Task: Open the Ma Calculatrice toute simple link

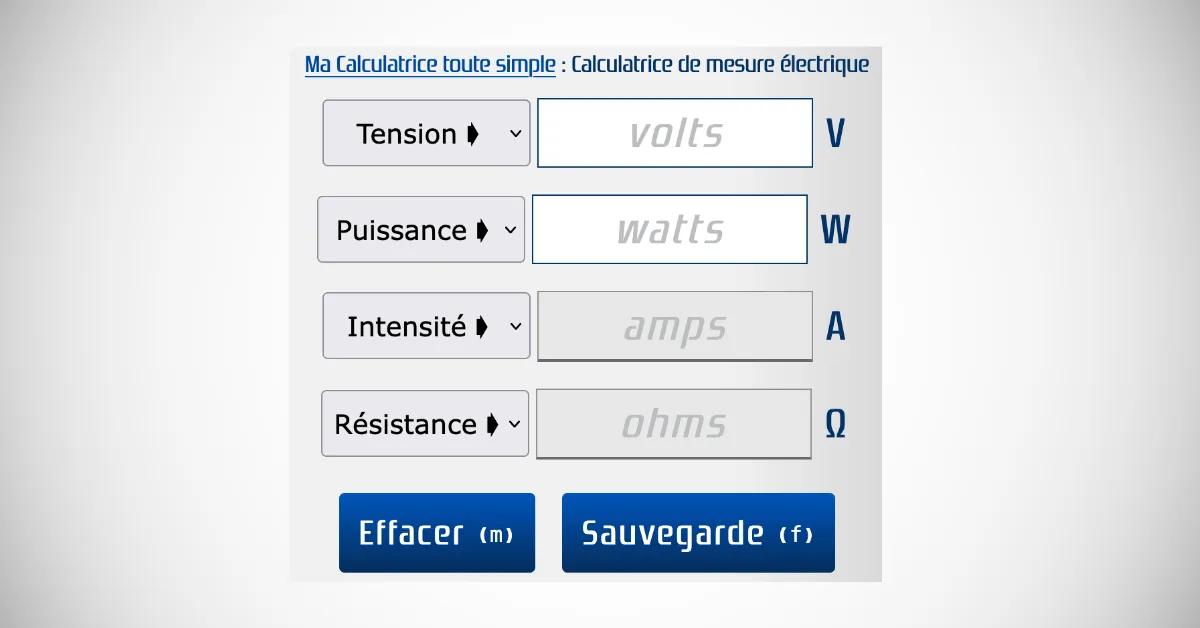Action: coord(430,65)
